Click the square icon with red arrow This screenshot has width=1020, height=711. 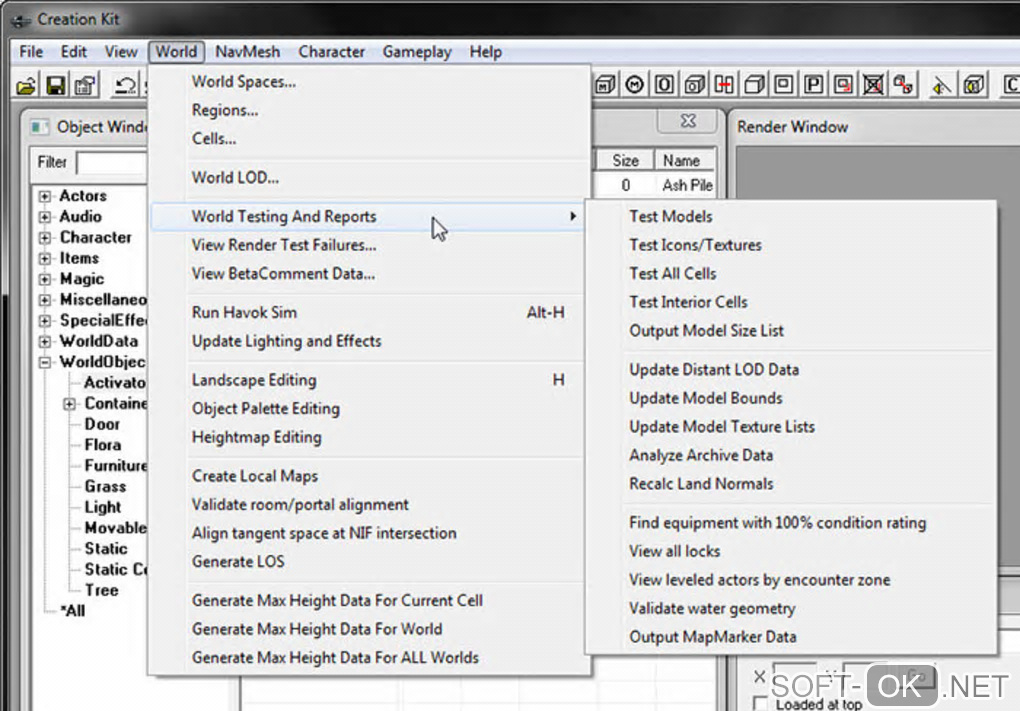(844, 85)
